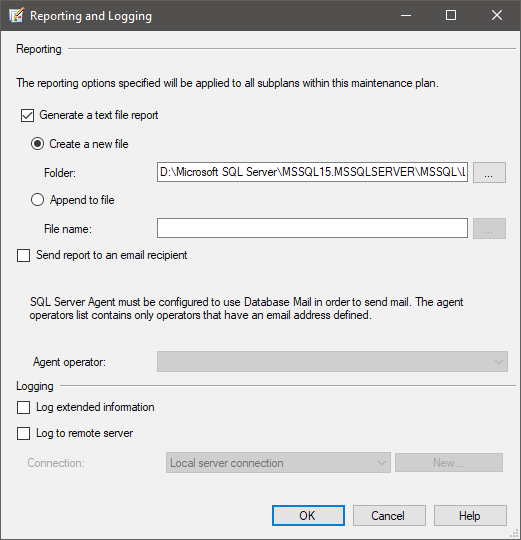521x540 pixels.
Task: Click the File name: label
Action: (68, 229)
